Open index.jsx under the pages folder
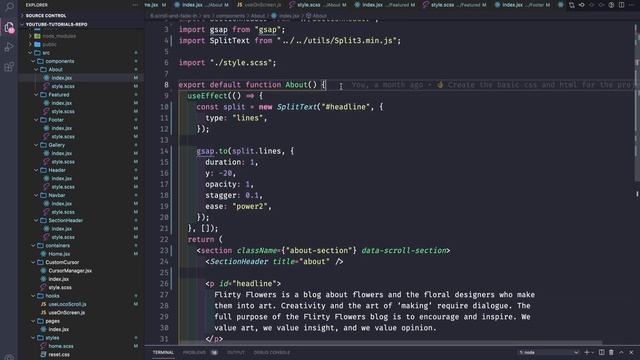The width and height of the screenshot is (640, 360). click(58, 329)
